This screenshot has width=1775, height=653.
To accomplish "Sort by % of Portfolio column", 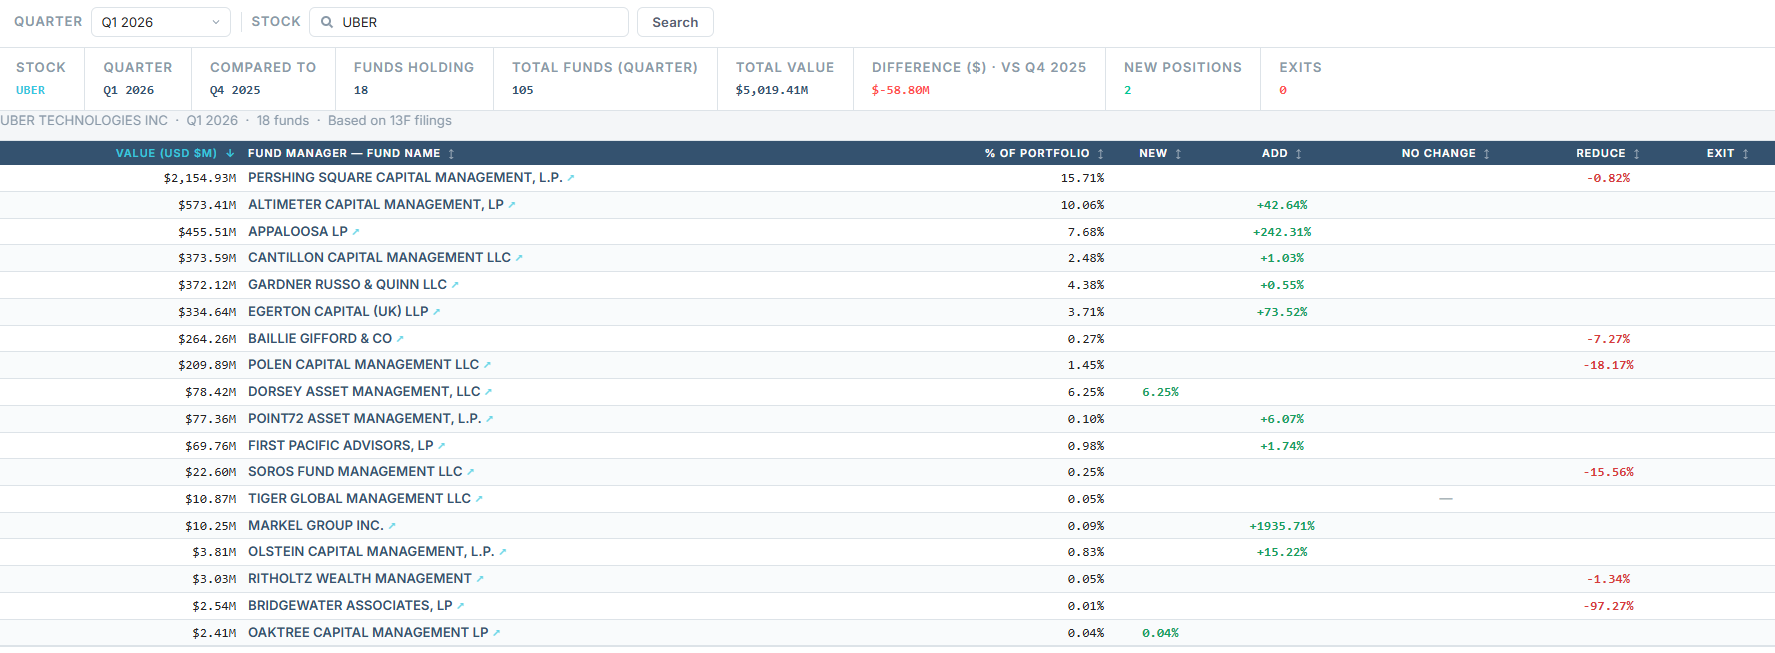I will 1044,153.
